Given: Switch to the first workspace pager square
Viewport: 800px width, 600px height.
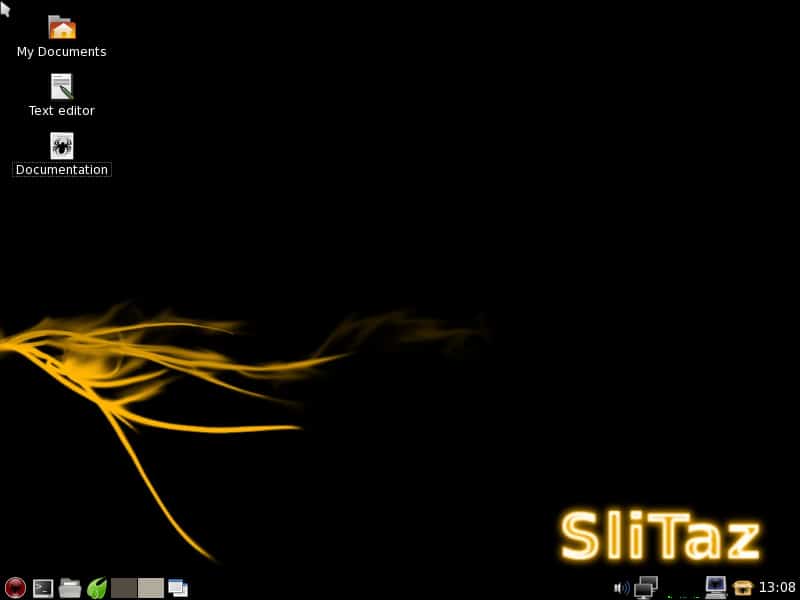Looking at the screenshot, I should [124, 586].
